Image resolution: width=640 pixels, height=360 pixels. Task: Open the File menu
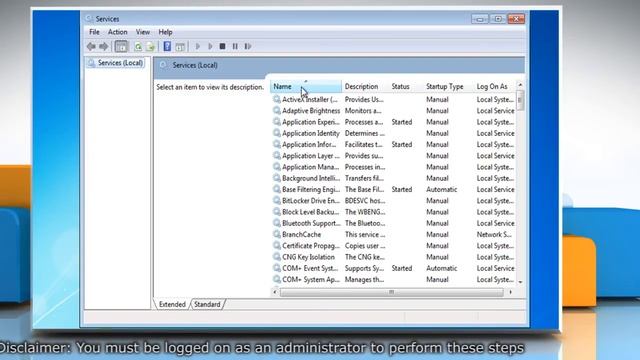(94, 32)
